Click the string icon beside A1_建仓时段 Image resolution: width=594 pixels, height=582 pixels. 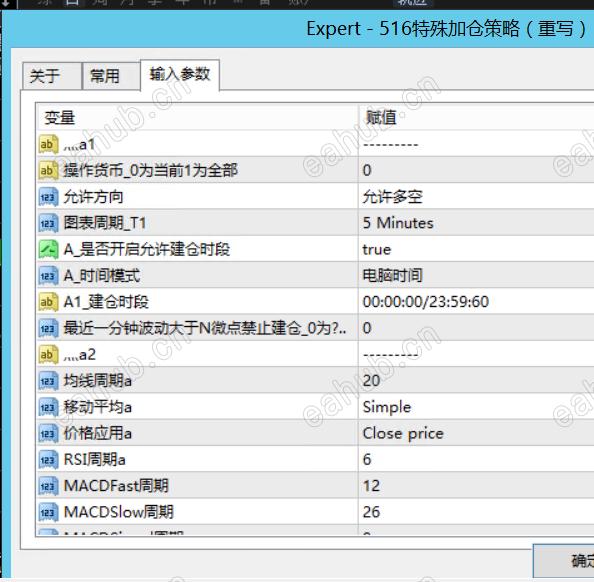coord(48,302)
